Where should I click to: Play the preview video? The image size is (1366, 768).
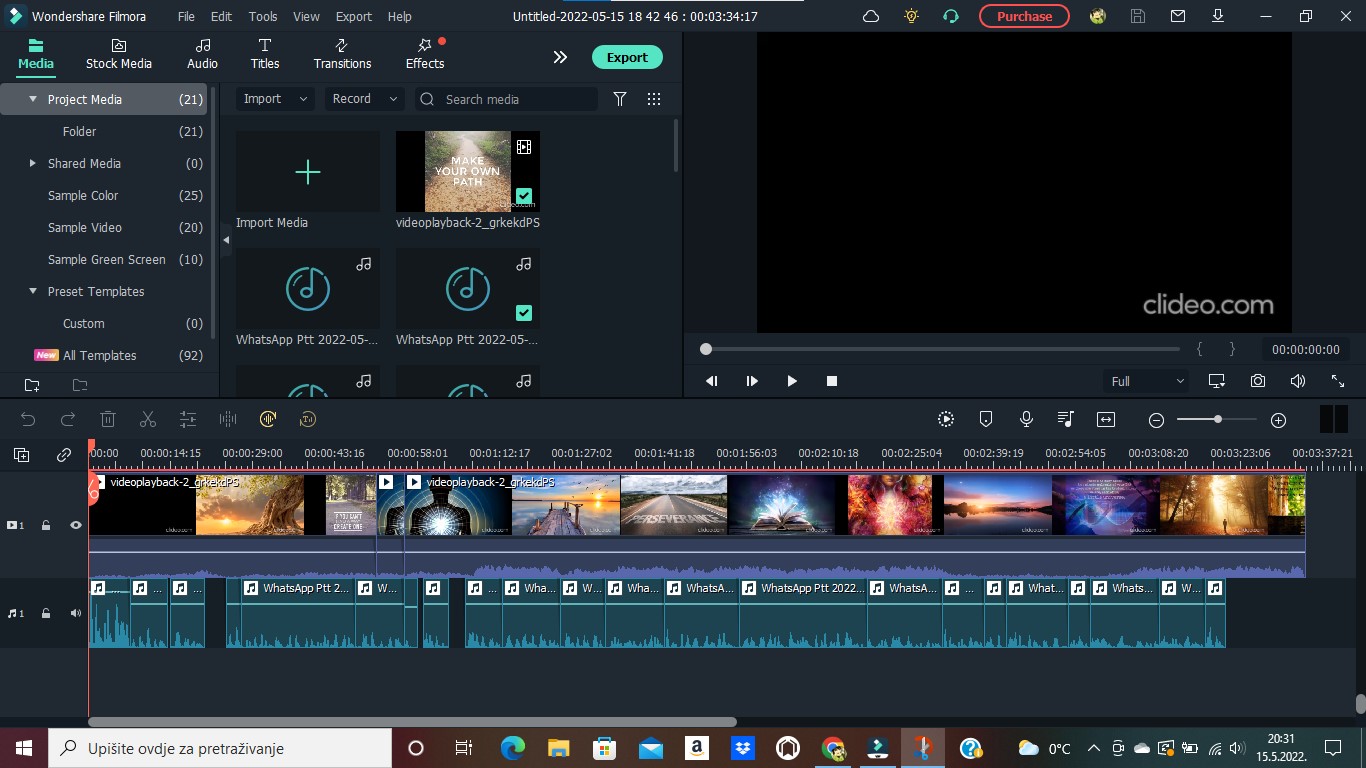792,381
